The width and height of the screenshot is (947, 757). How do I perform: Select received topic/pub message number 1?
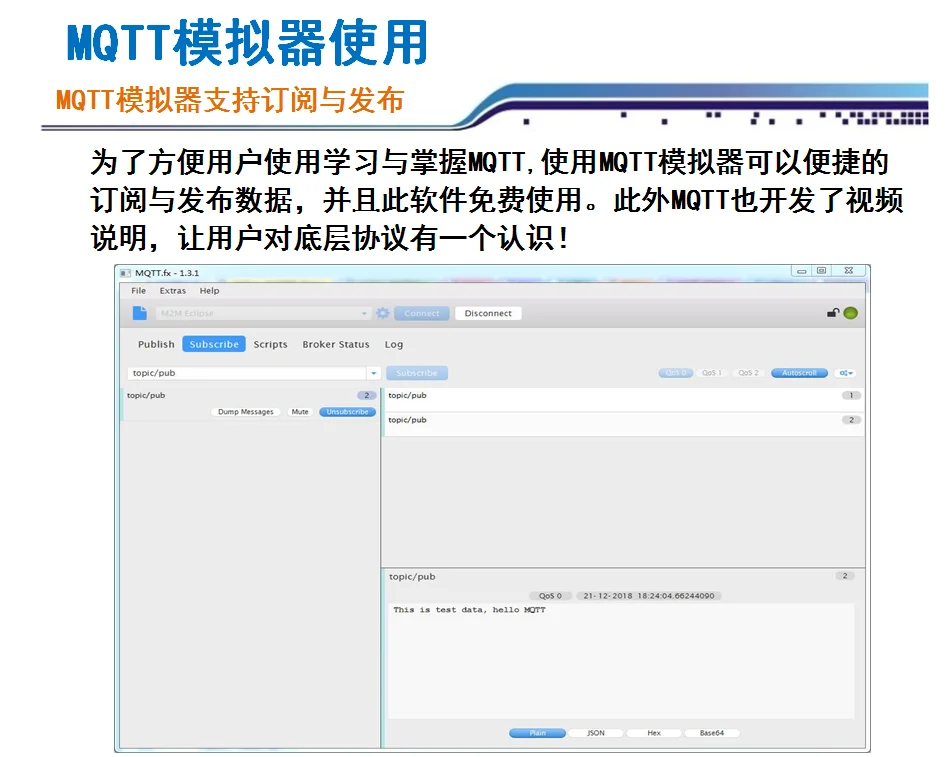point(623,399)
